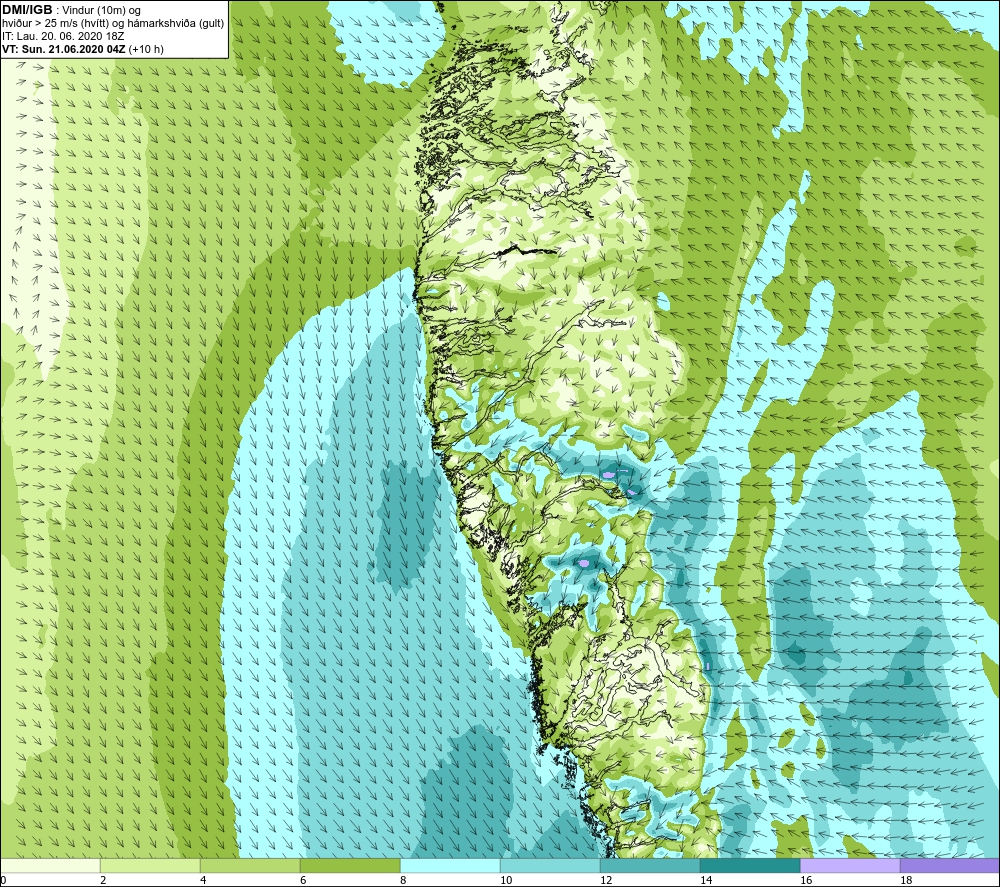Click the '4' scale label
Screen dimensions: 1000x887
click(x=203, y=880)
